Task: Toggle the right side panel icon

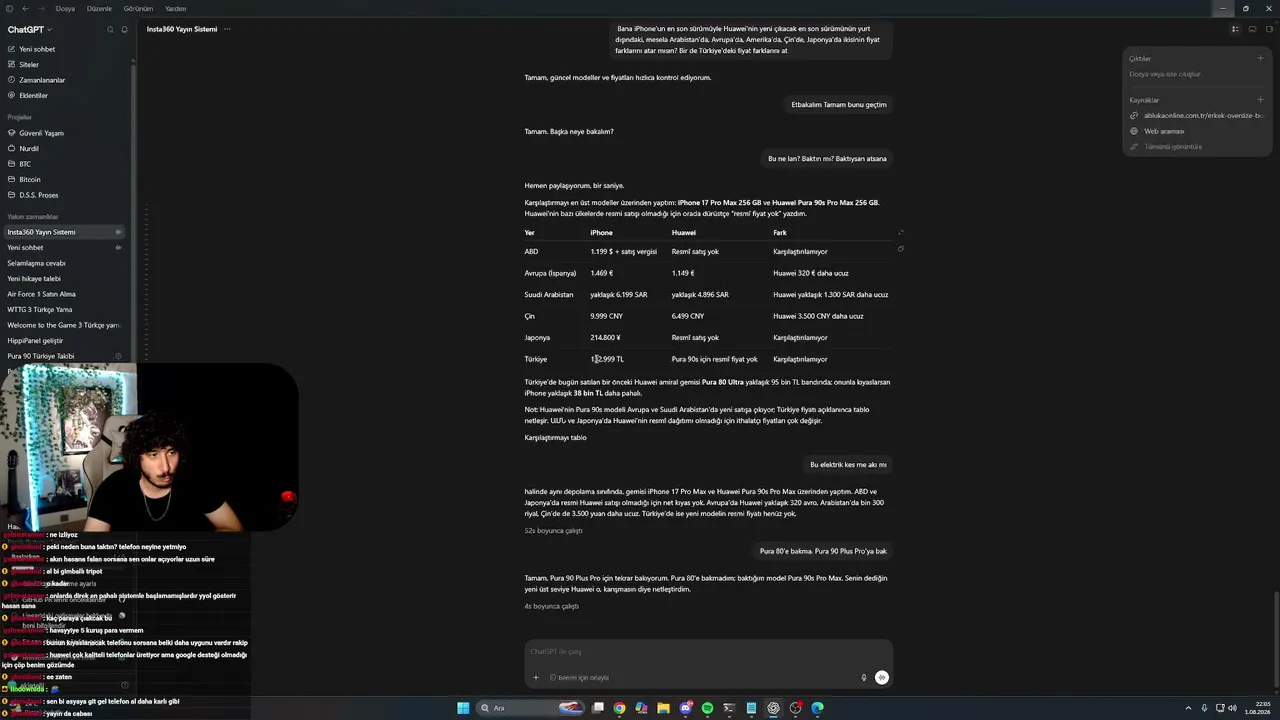Action: pos(1269,29)
